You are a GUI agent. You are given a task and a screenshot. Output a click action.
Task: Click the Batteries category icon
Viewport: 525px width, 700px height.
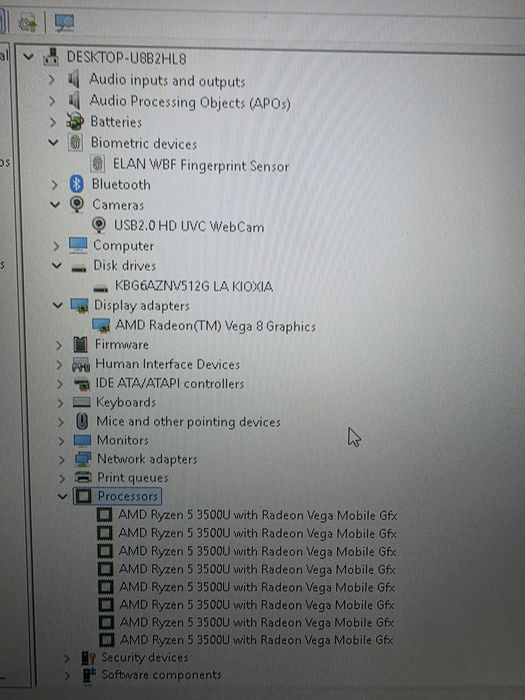(x=75, y=121)
